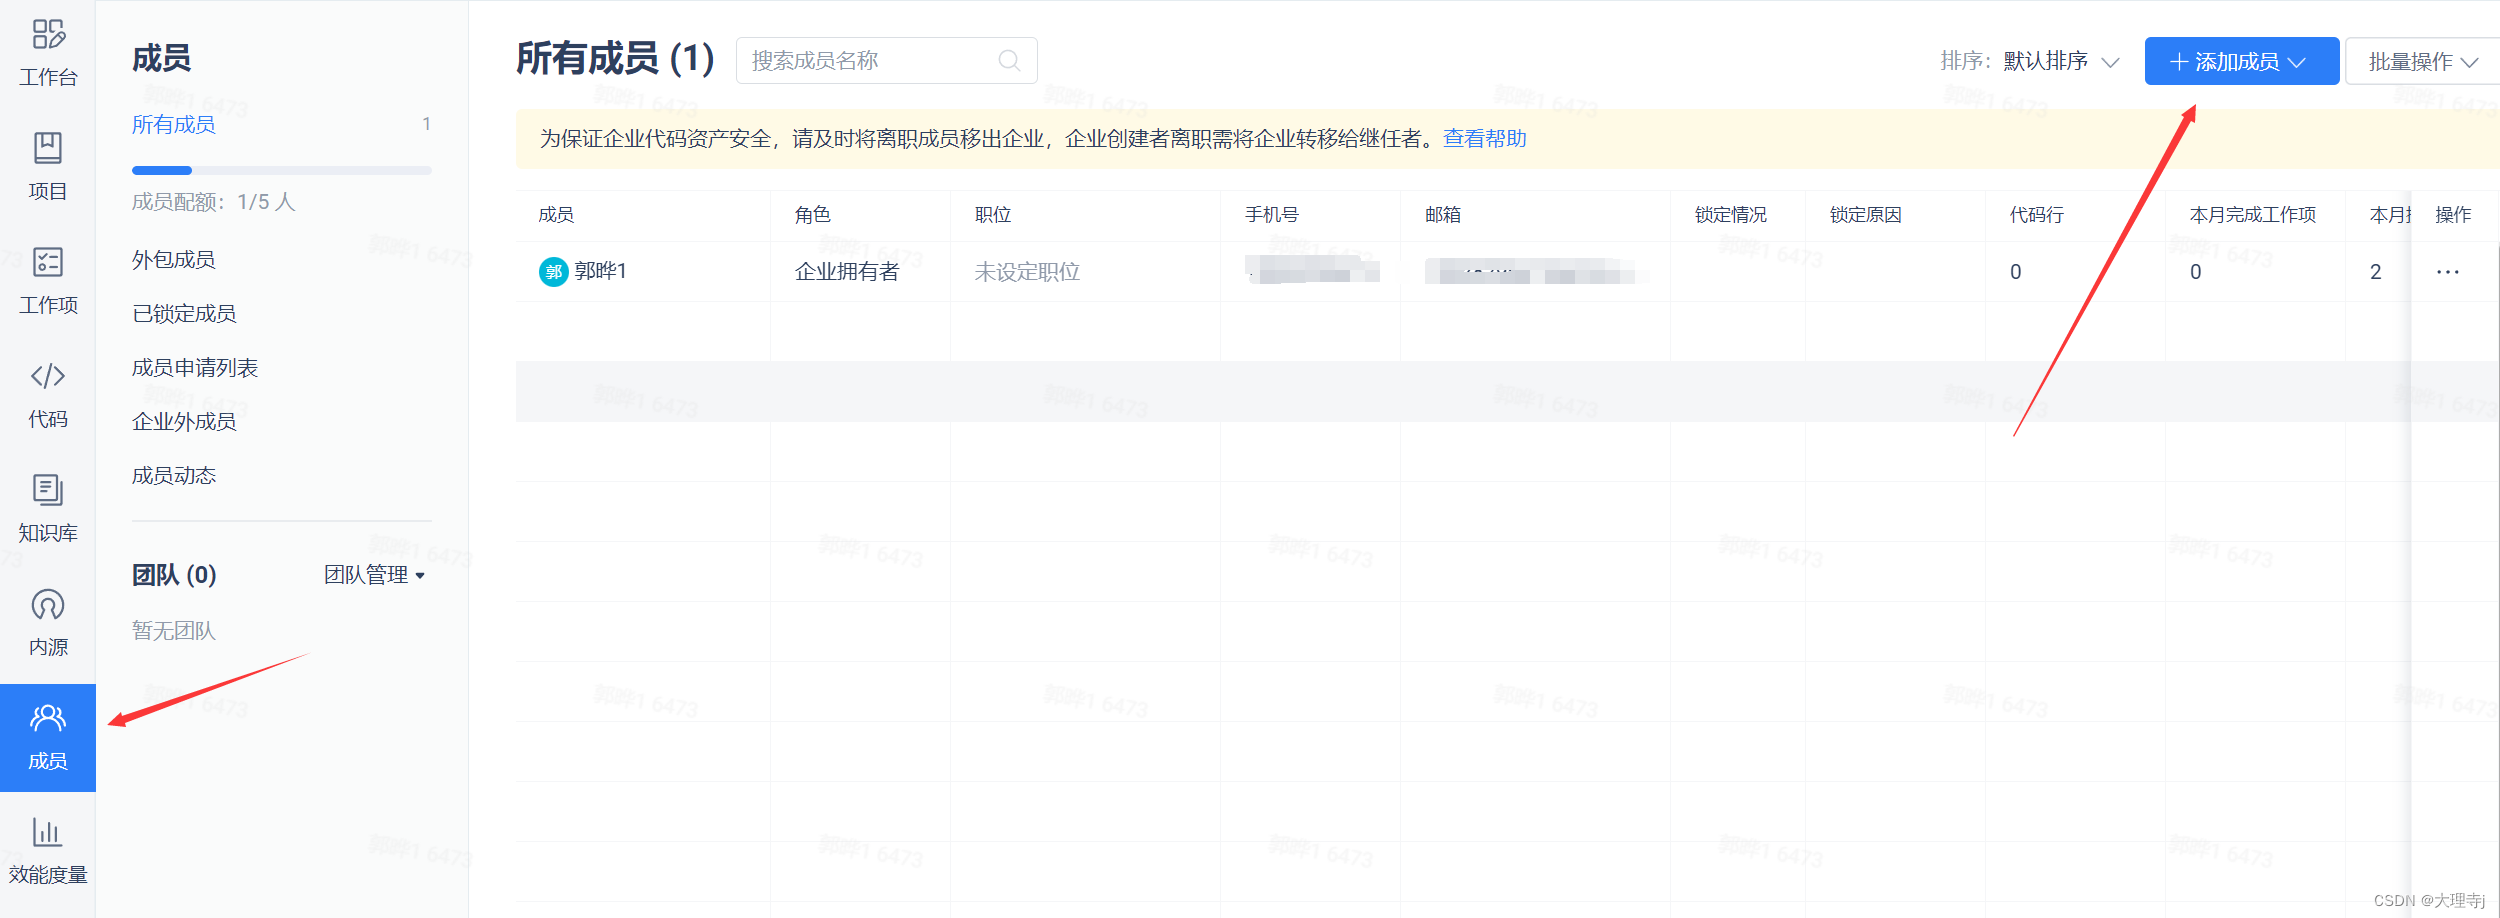Viewport: 2500px width, 918px height.
Task: Expand the 默认排序 sort dropdown
Action: 2061,61
